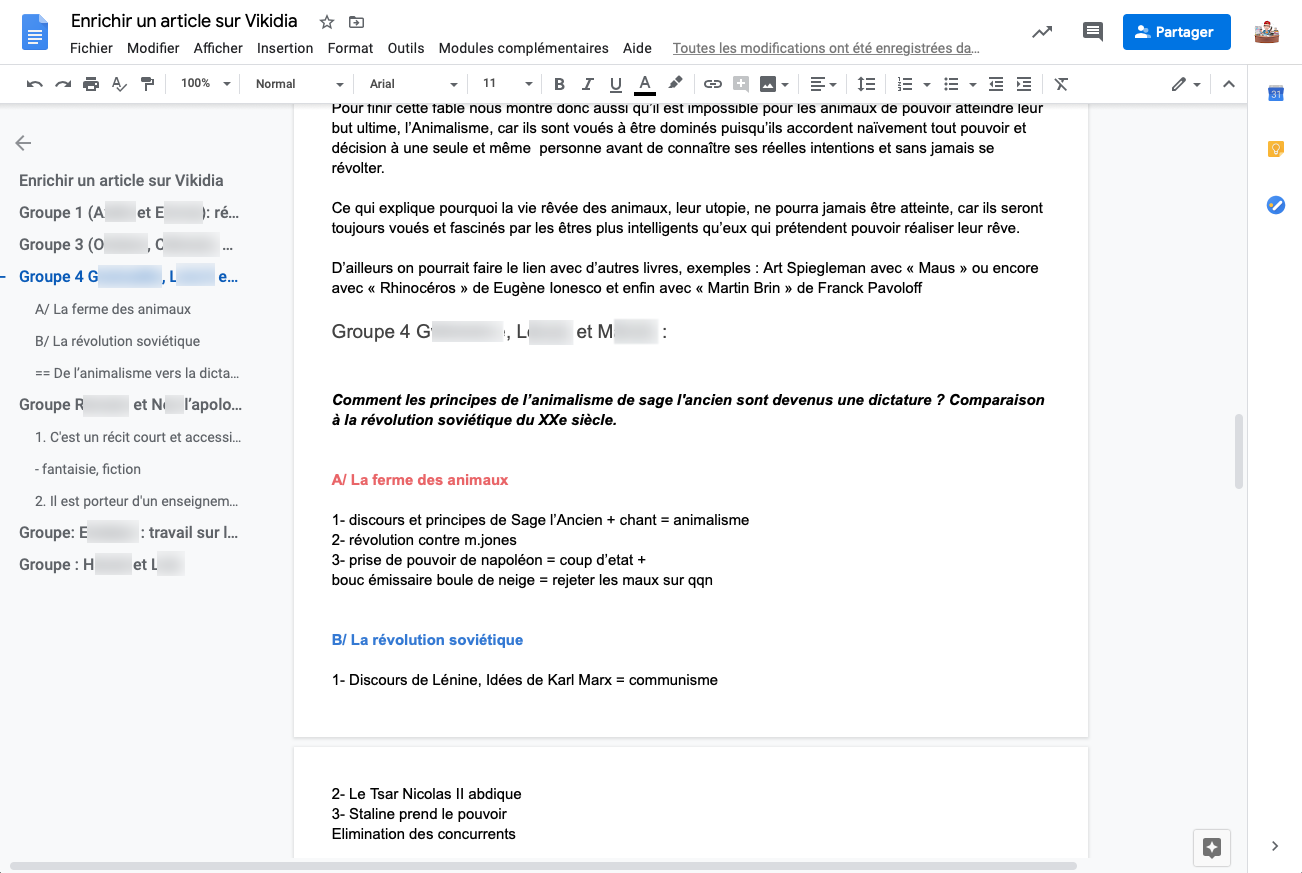Go to outline item '1. C'est un récit court'
The height and width of the screenshot is (873, 1302).
[x=138, y=437]
